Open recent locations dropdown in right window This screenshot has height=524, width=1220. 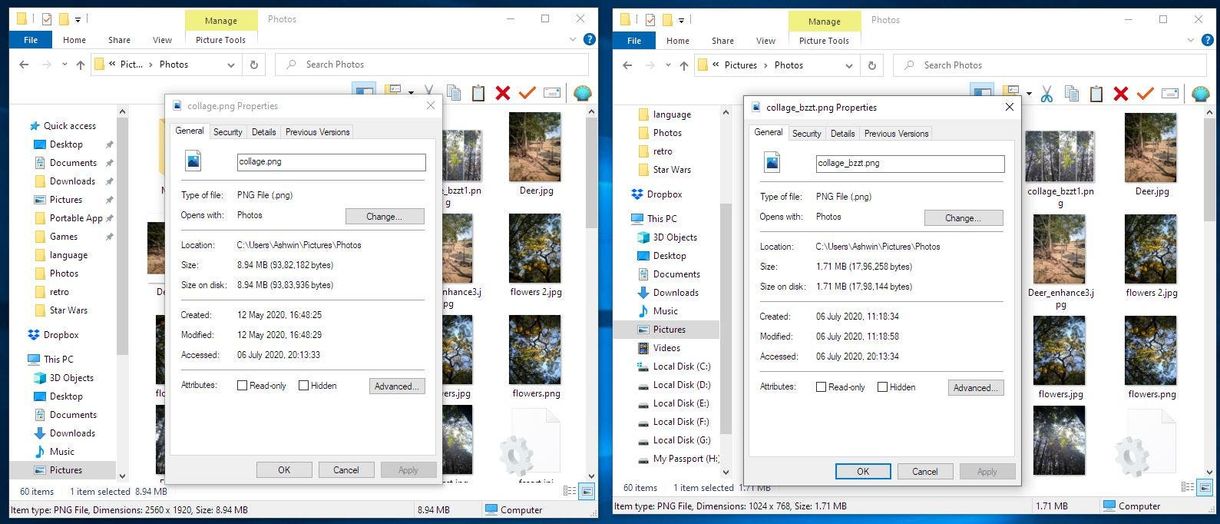click(667, 65)
